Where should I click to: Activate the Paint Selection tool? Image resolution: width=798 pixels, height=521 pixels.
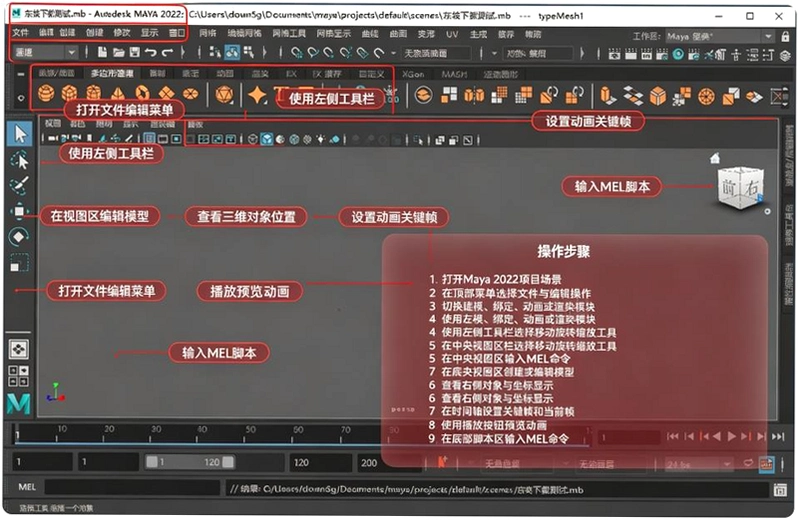tap(19, 185)
